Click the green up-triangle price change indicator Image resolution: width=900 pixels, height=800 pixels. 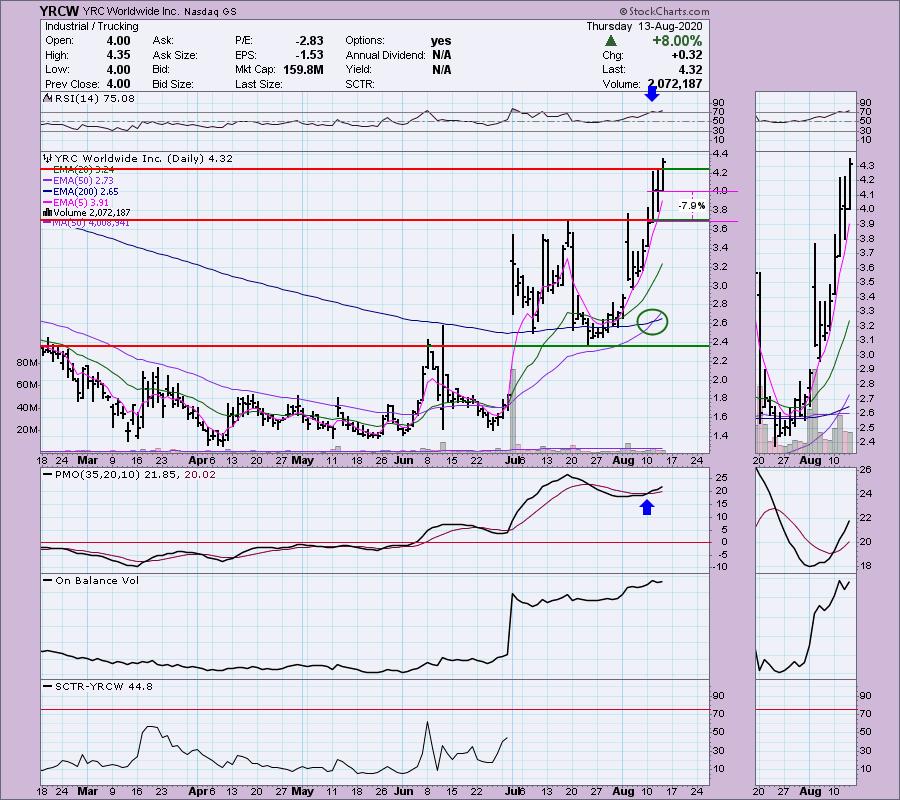tap(611, 41)
